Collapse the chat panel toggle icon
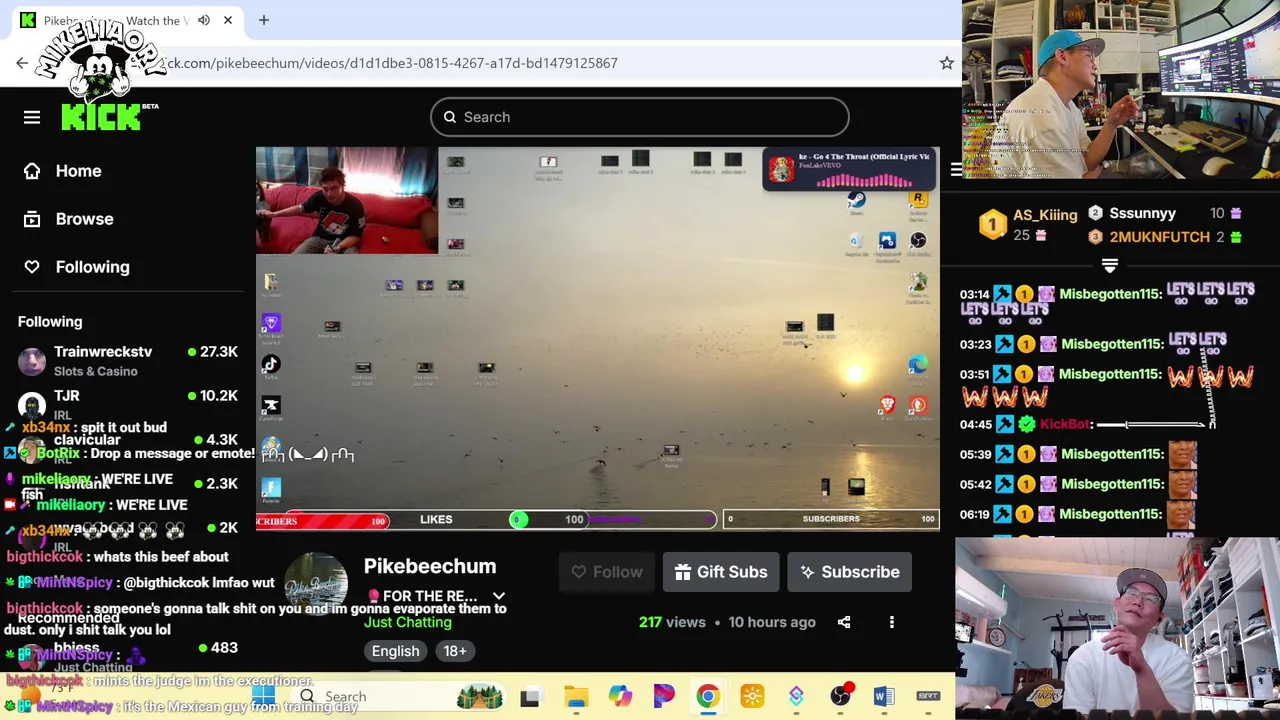The height and width of the screenshot is (720, 1280). [957, 170]
